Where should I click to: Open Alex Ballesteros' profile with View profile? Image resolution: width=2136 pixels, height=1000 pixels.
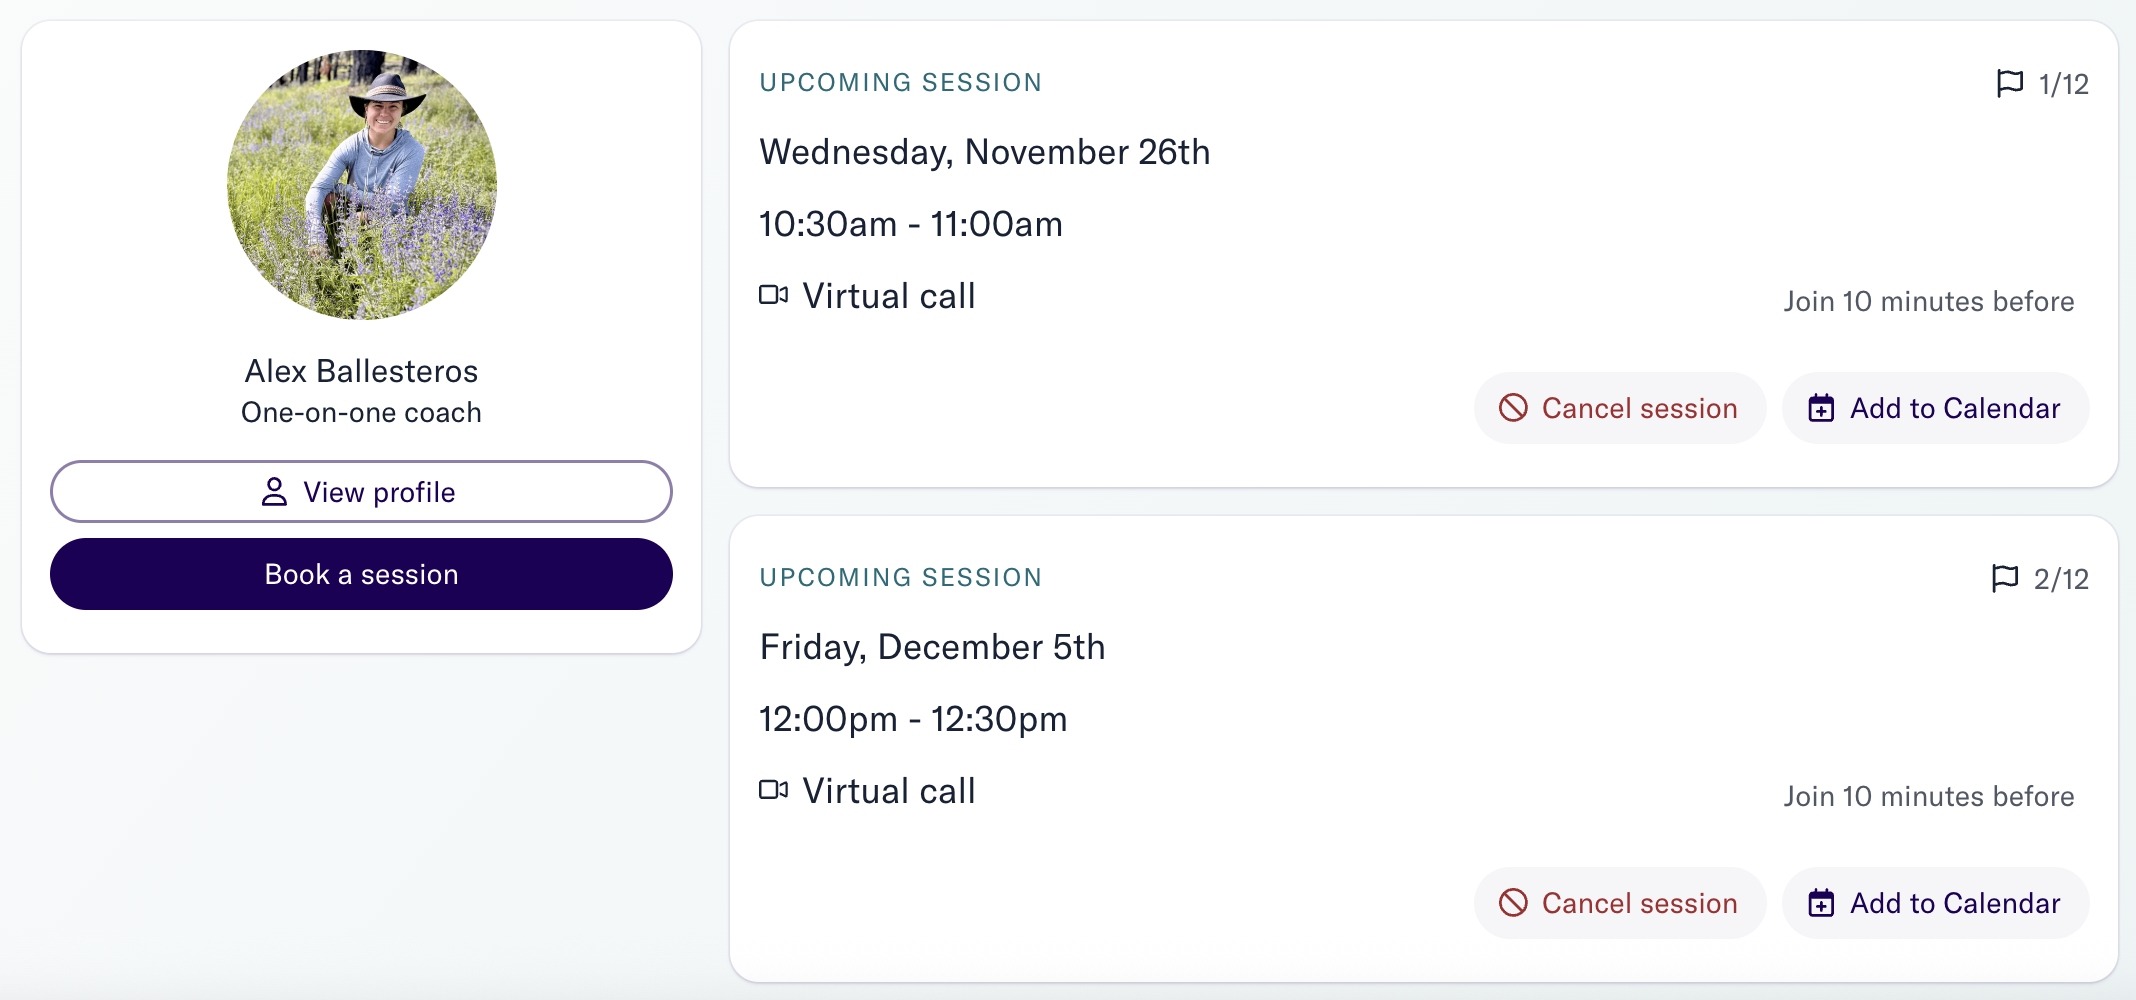tap(361, 492)
